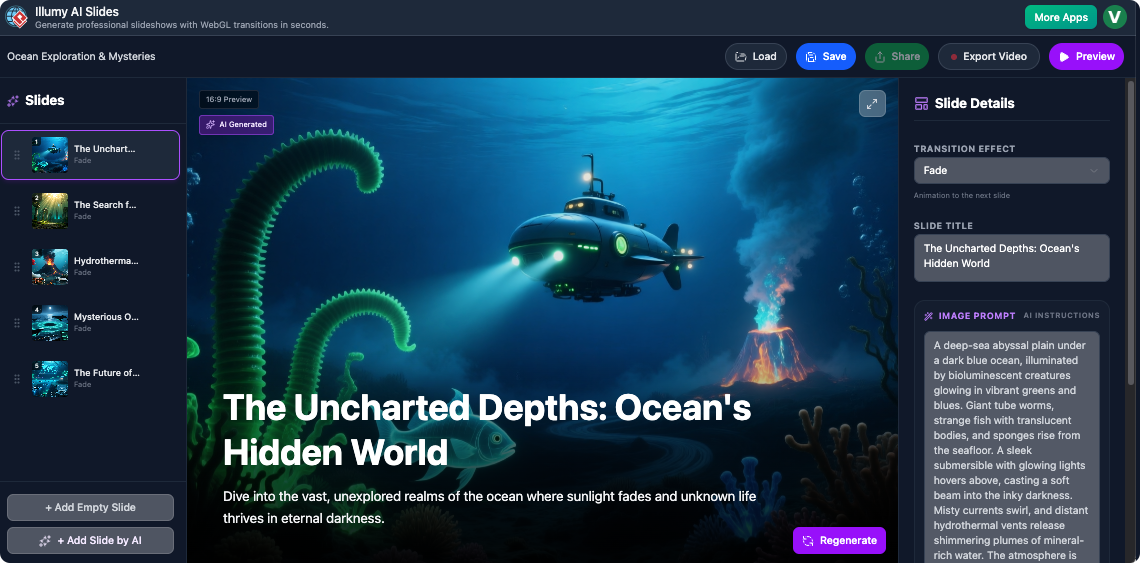Click the fullscreen expand icon on preview
The width and height of the screenshot is (1140, 563).
click(x=872, y=103)
